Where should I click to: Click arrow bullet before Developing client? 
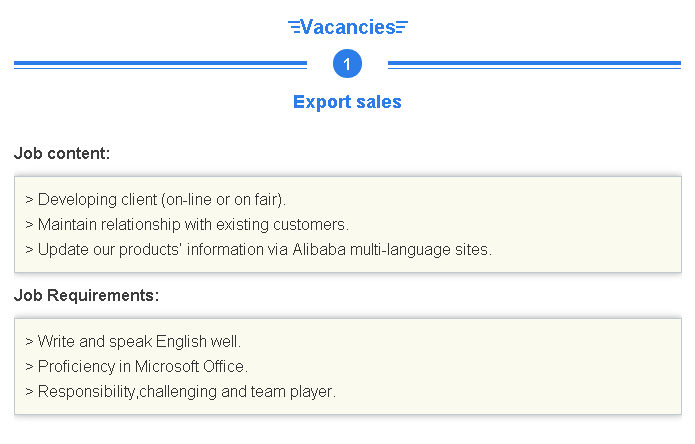pyautogui.click(x=29, y=200)
